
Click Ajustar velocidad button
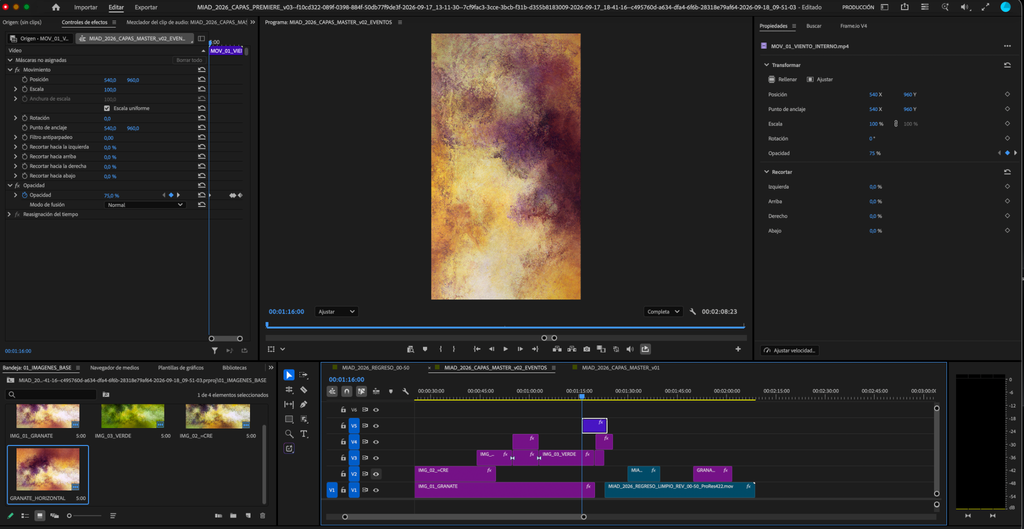point(790,351)
